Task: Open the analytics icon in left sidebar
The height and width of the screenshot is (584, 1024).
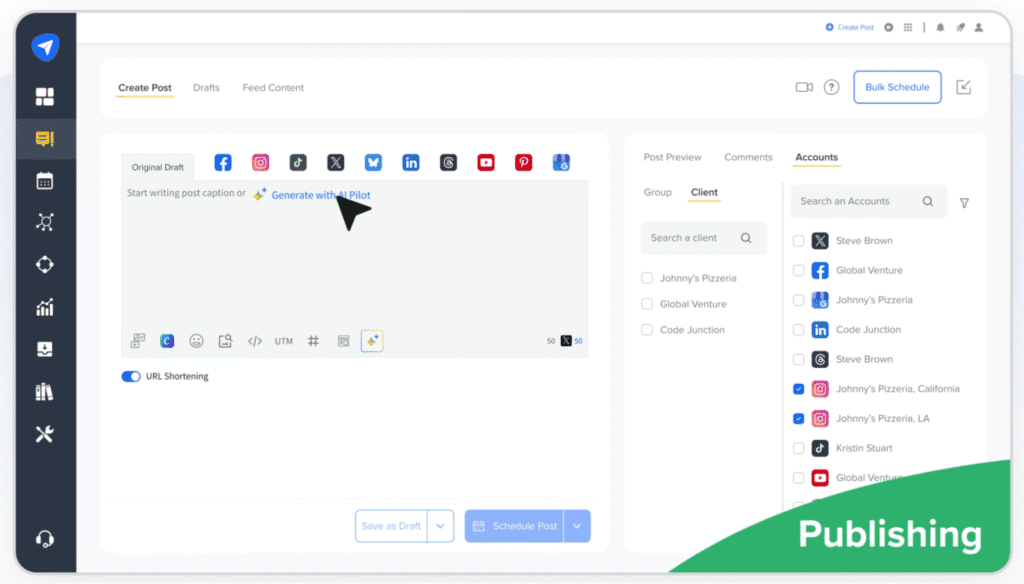Action: click(x=45, y=307)
